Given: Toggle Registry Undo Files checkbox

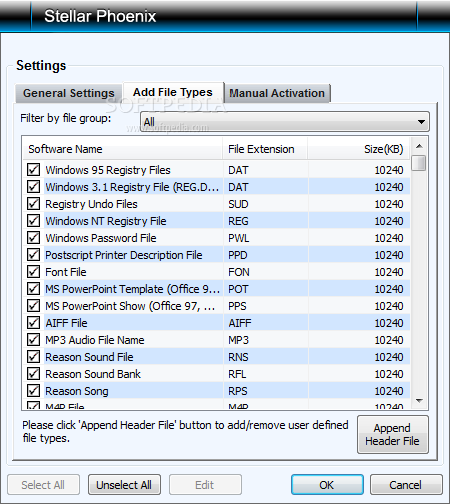Looking at the screenshot, I should tap(33, 204).
